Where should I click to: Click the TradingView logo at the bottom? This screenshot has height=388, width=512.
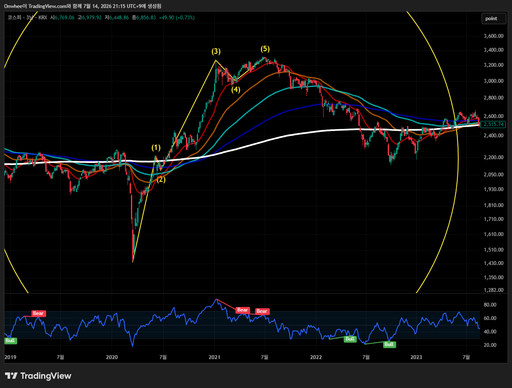[38, 376]
